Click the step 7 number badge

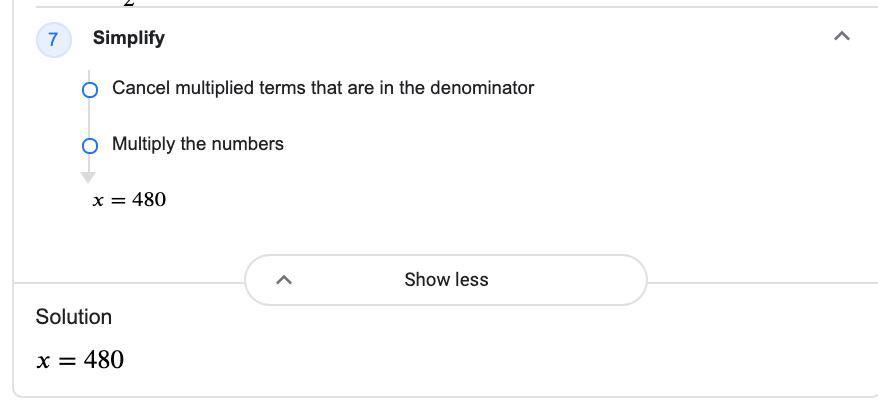point(53,39)
